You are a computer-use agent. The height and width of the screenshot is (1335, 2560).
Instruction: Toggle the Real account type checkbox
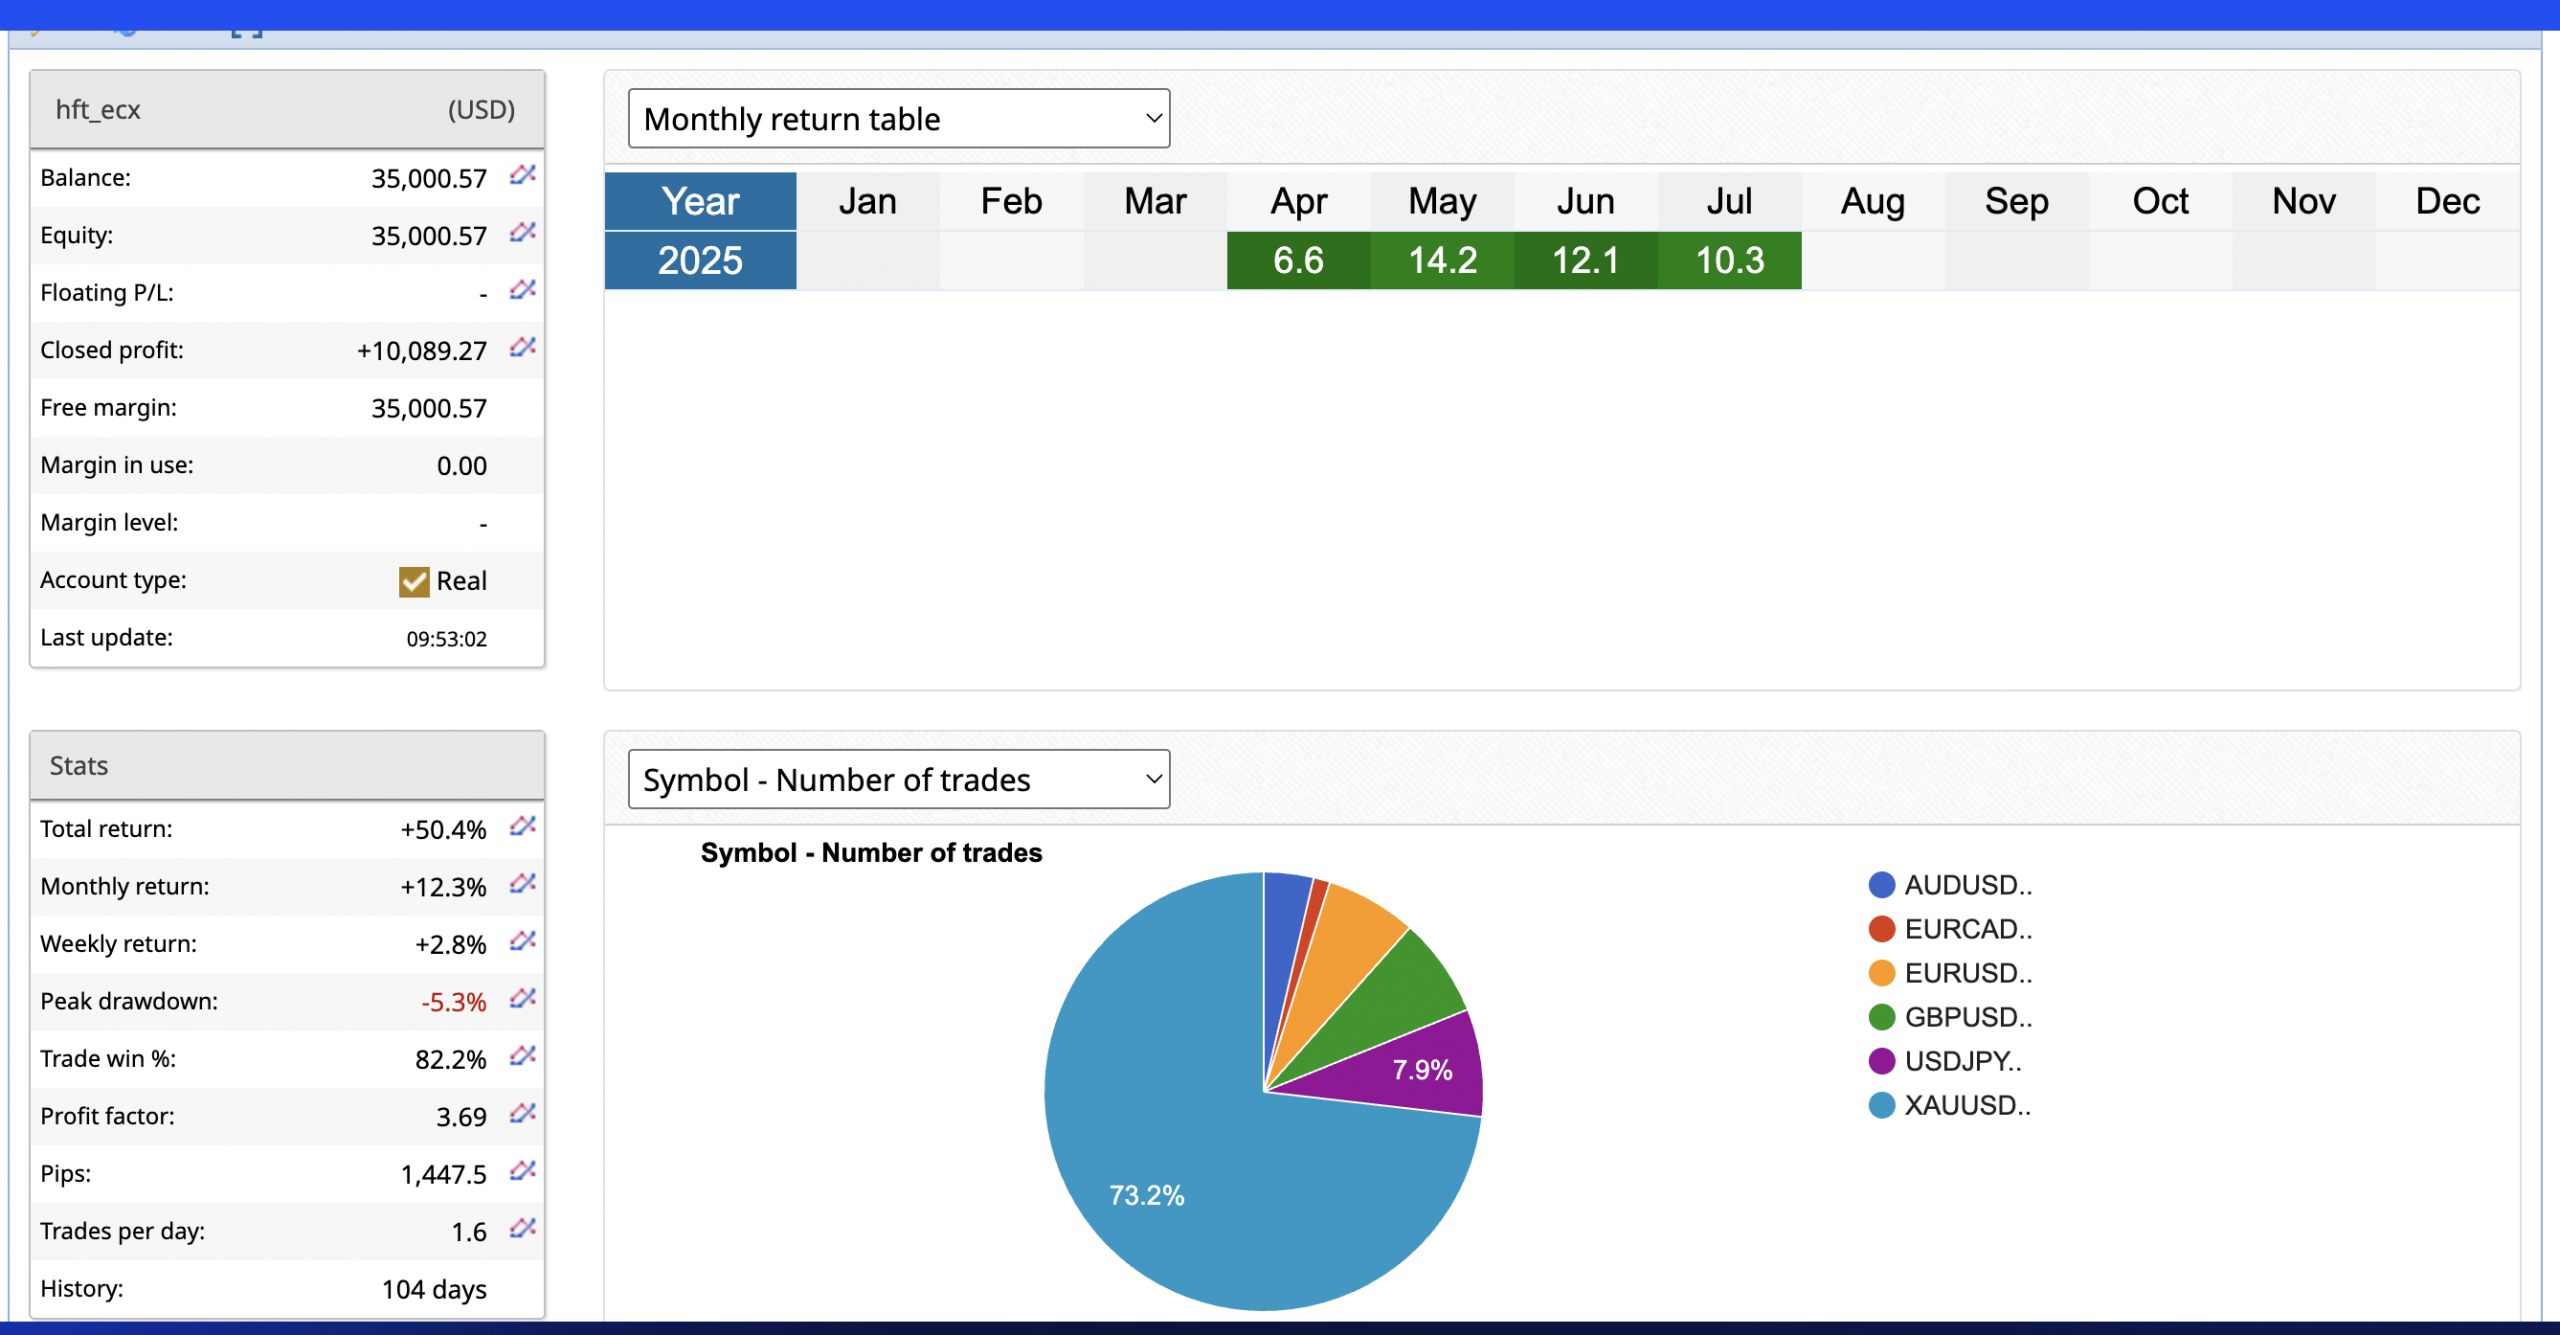(x=414, y=582)
